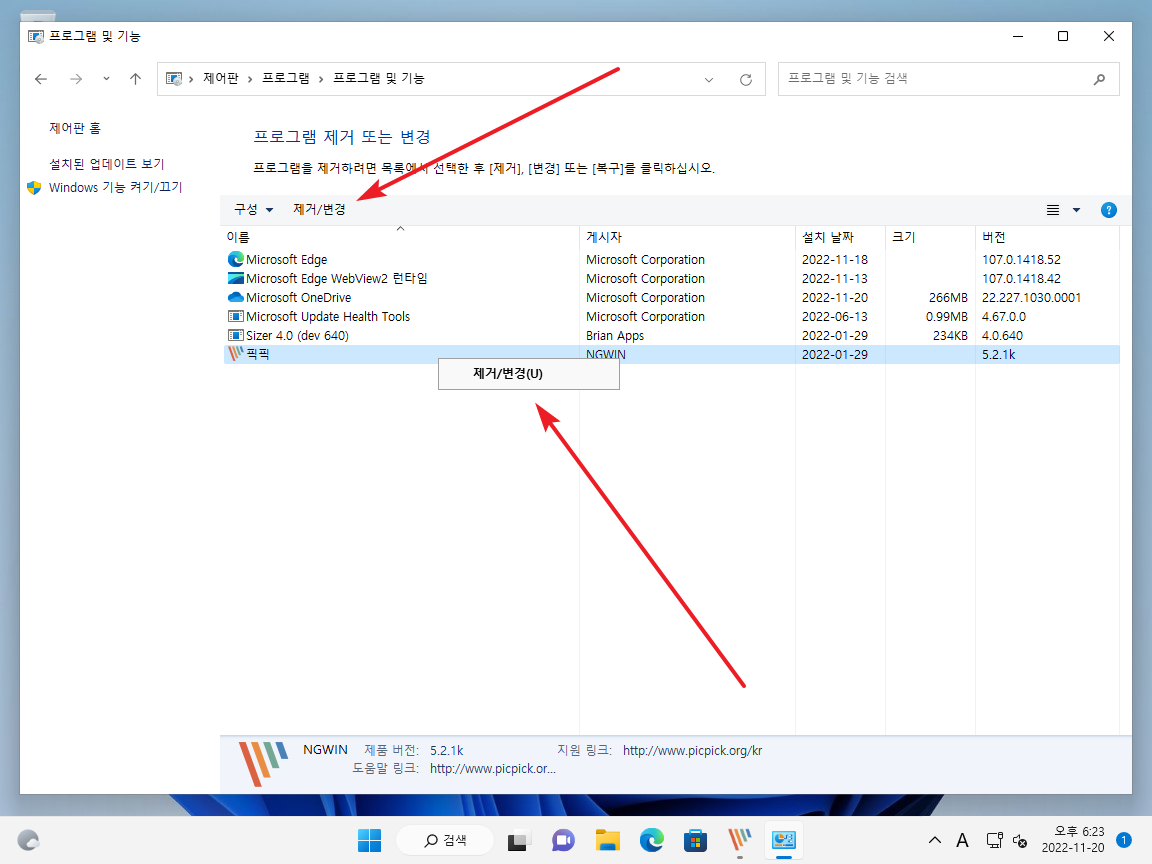Sort by 버전 column header
Screen dimensions: 1152x864
(1048, 237)
